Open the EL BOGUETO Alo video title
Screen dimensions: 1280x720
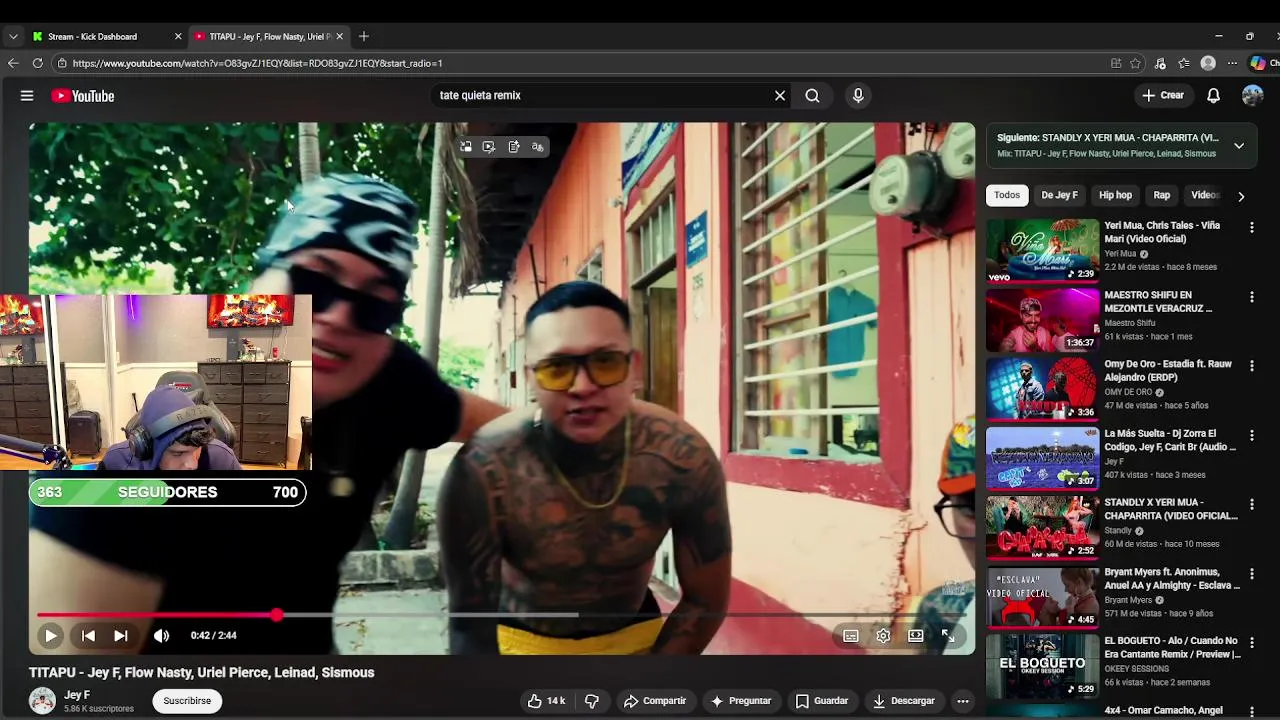coord(1172,647)
